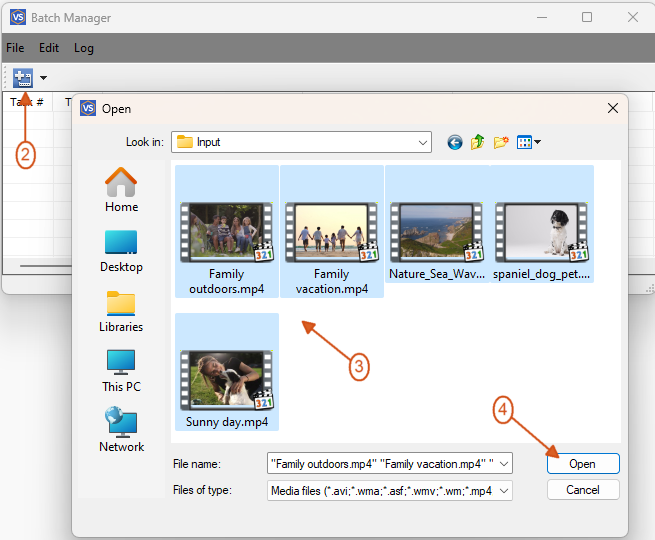Open the Log menu
655x540 pixels.
tap(84, 48)
